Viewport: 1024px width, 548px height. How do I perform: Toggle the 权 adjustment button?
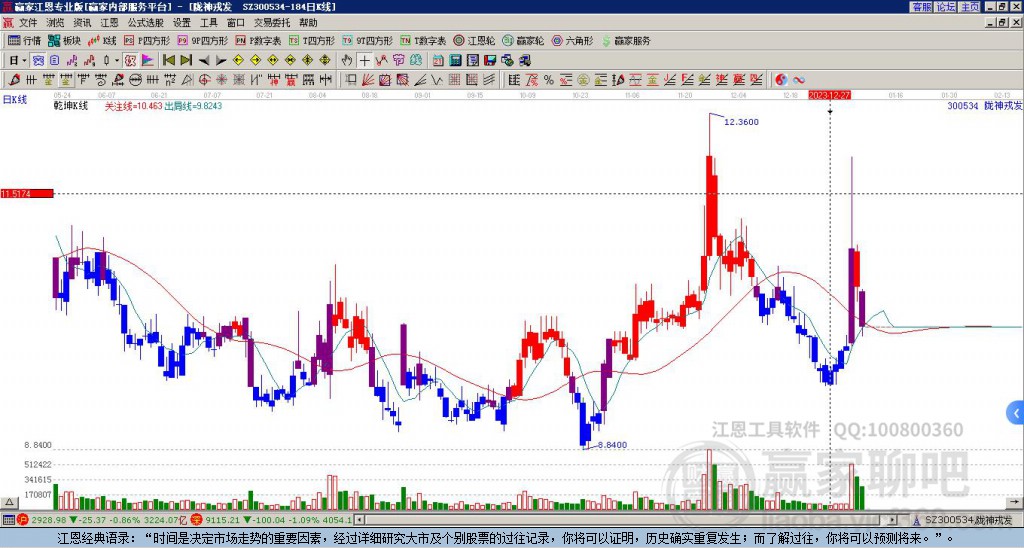(130, 60)
